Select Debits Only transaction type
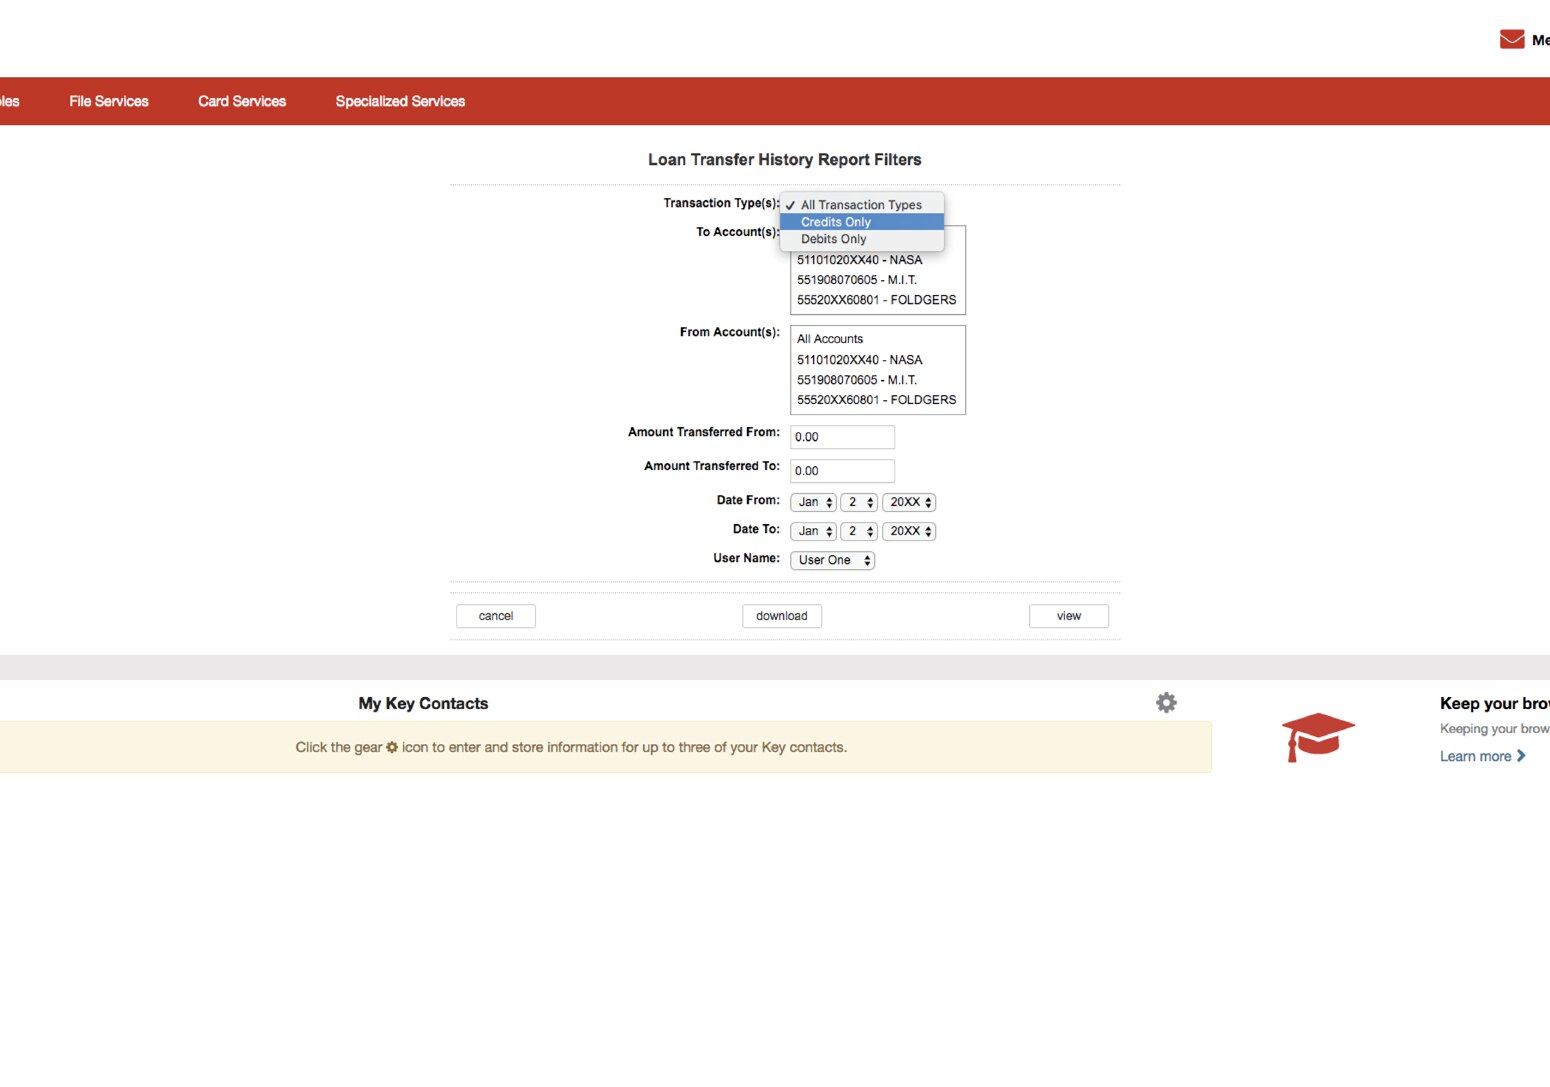Viewport: 1550px width, 1087px height. pos(833,239)
